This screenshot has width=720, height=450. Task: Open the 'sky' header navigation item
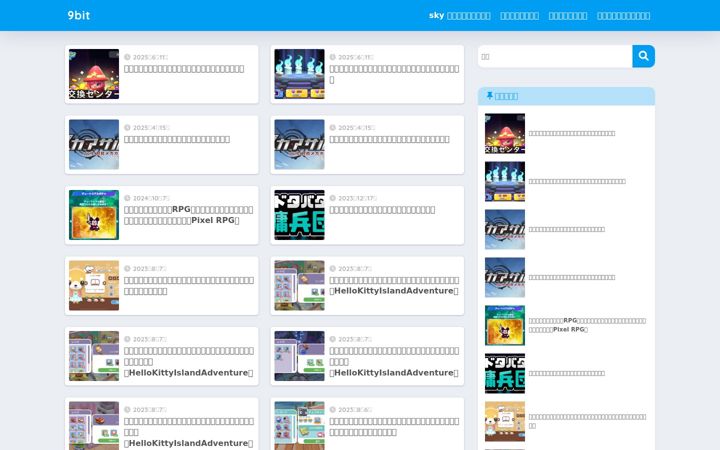460,16
